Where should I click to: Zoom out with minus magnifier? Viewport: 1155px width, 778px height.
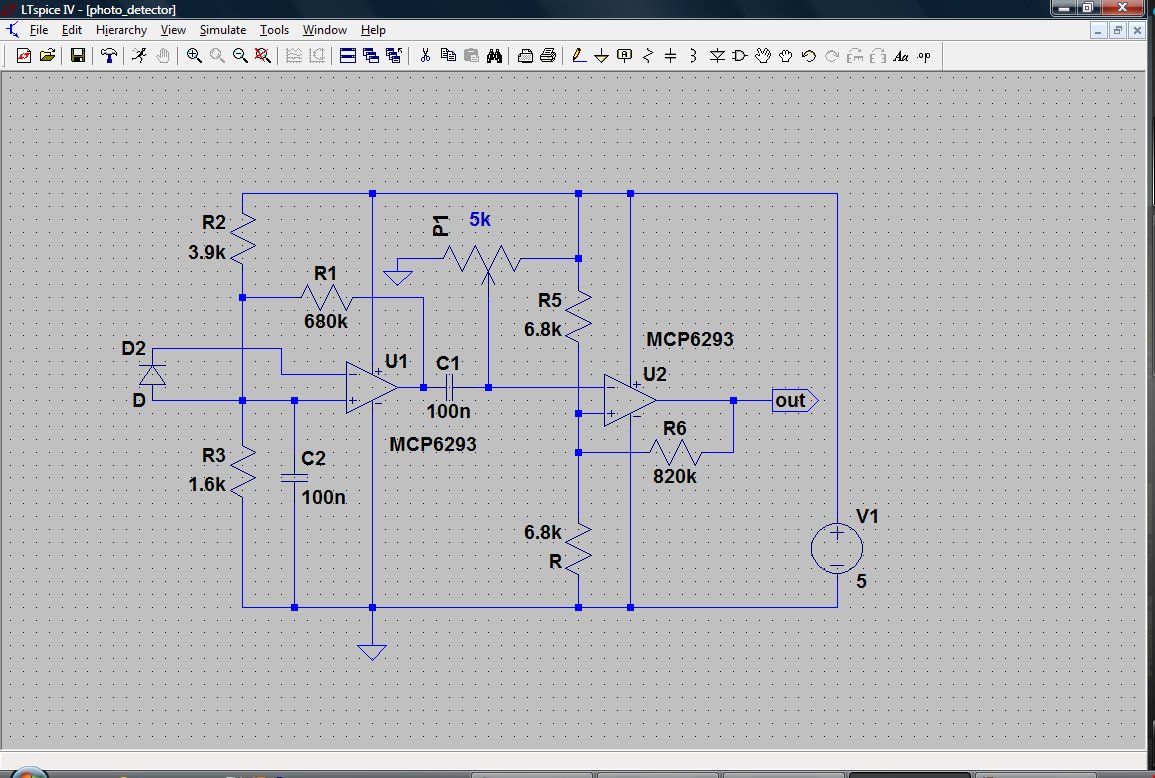239,55
